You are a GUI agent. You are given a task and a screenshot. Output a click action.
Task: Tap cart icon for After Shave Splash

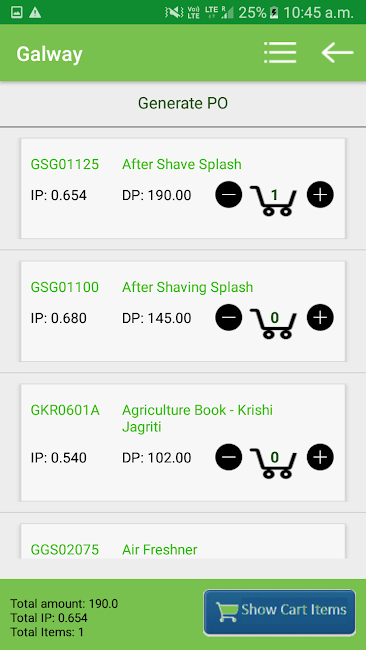(274, 200)
